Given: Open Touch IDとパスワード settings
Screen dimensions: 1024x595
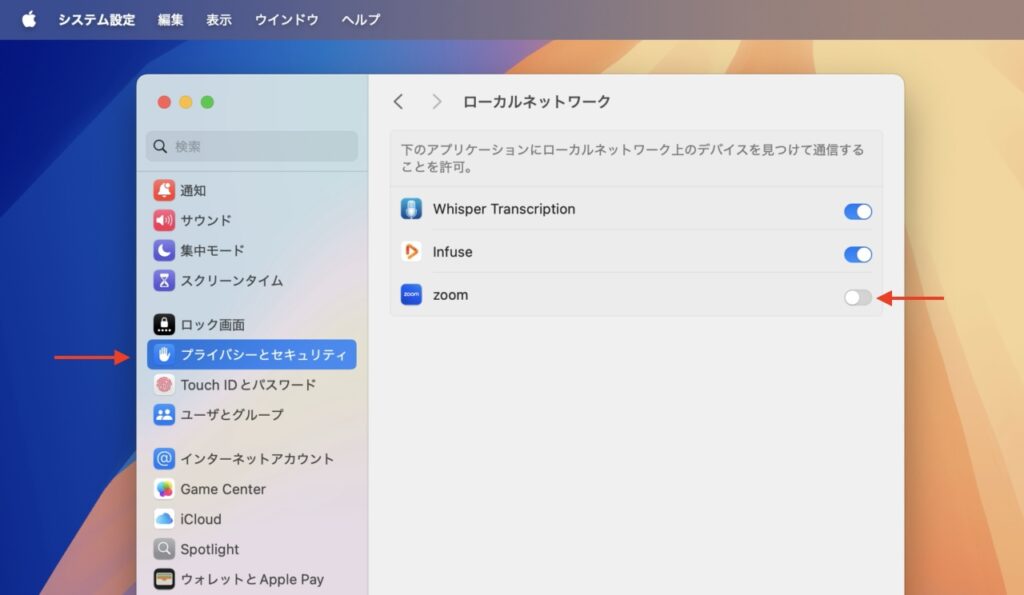Looking at the screenshot, I should (x=165, y=384).
